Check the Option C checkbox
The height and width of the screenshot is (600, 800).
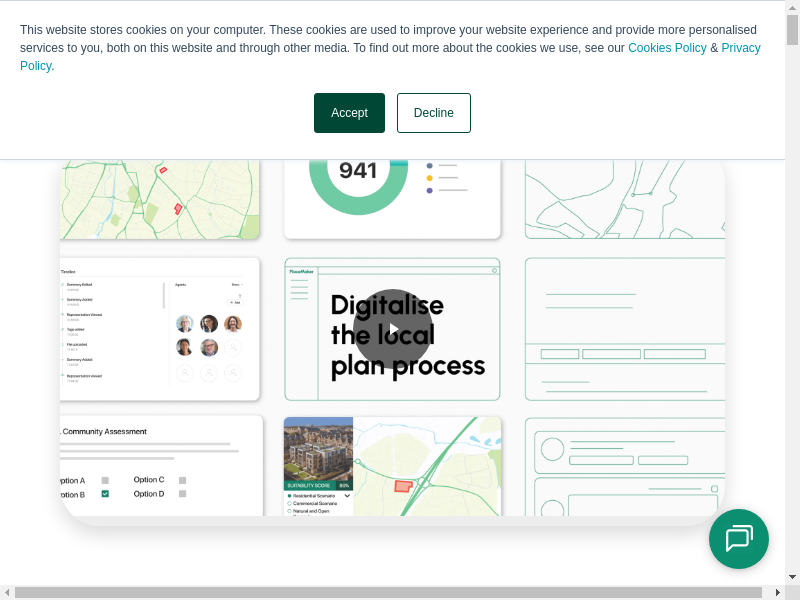point(182,480)
